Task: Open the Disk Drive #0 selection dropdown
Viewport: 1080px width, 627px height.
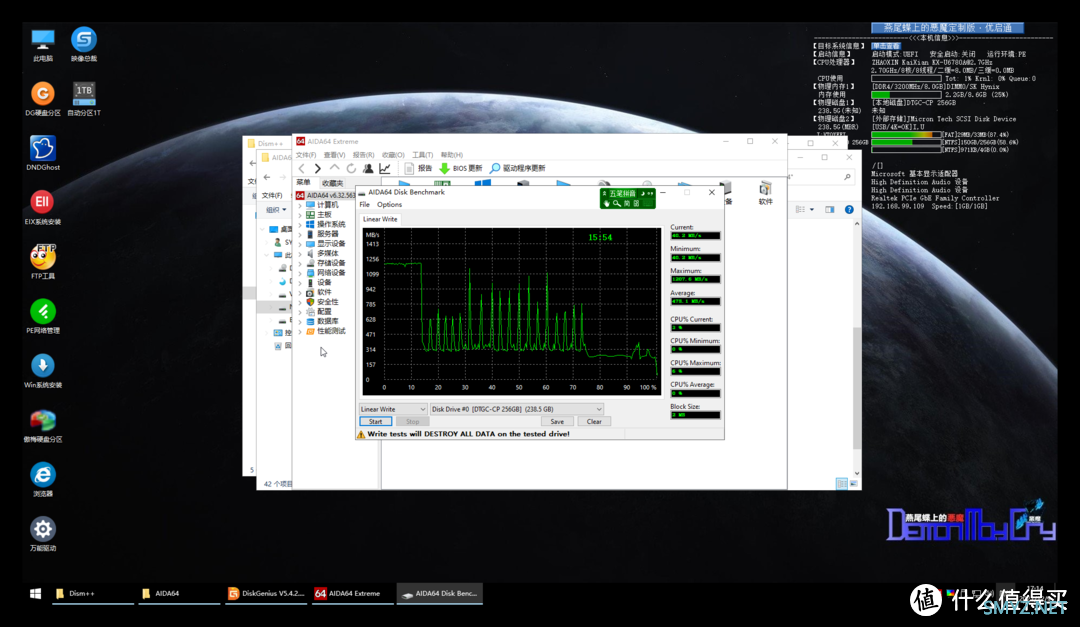Action: click(x=517, y=409)
